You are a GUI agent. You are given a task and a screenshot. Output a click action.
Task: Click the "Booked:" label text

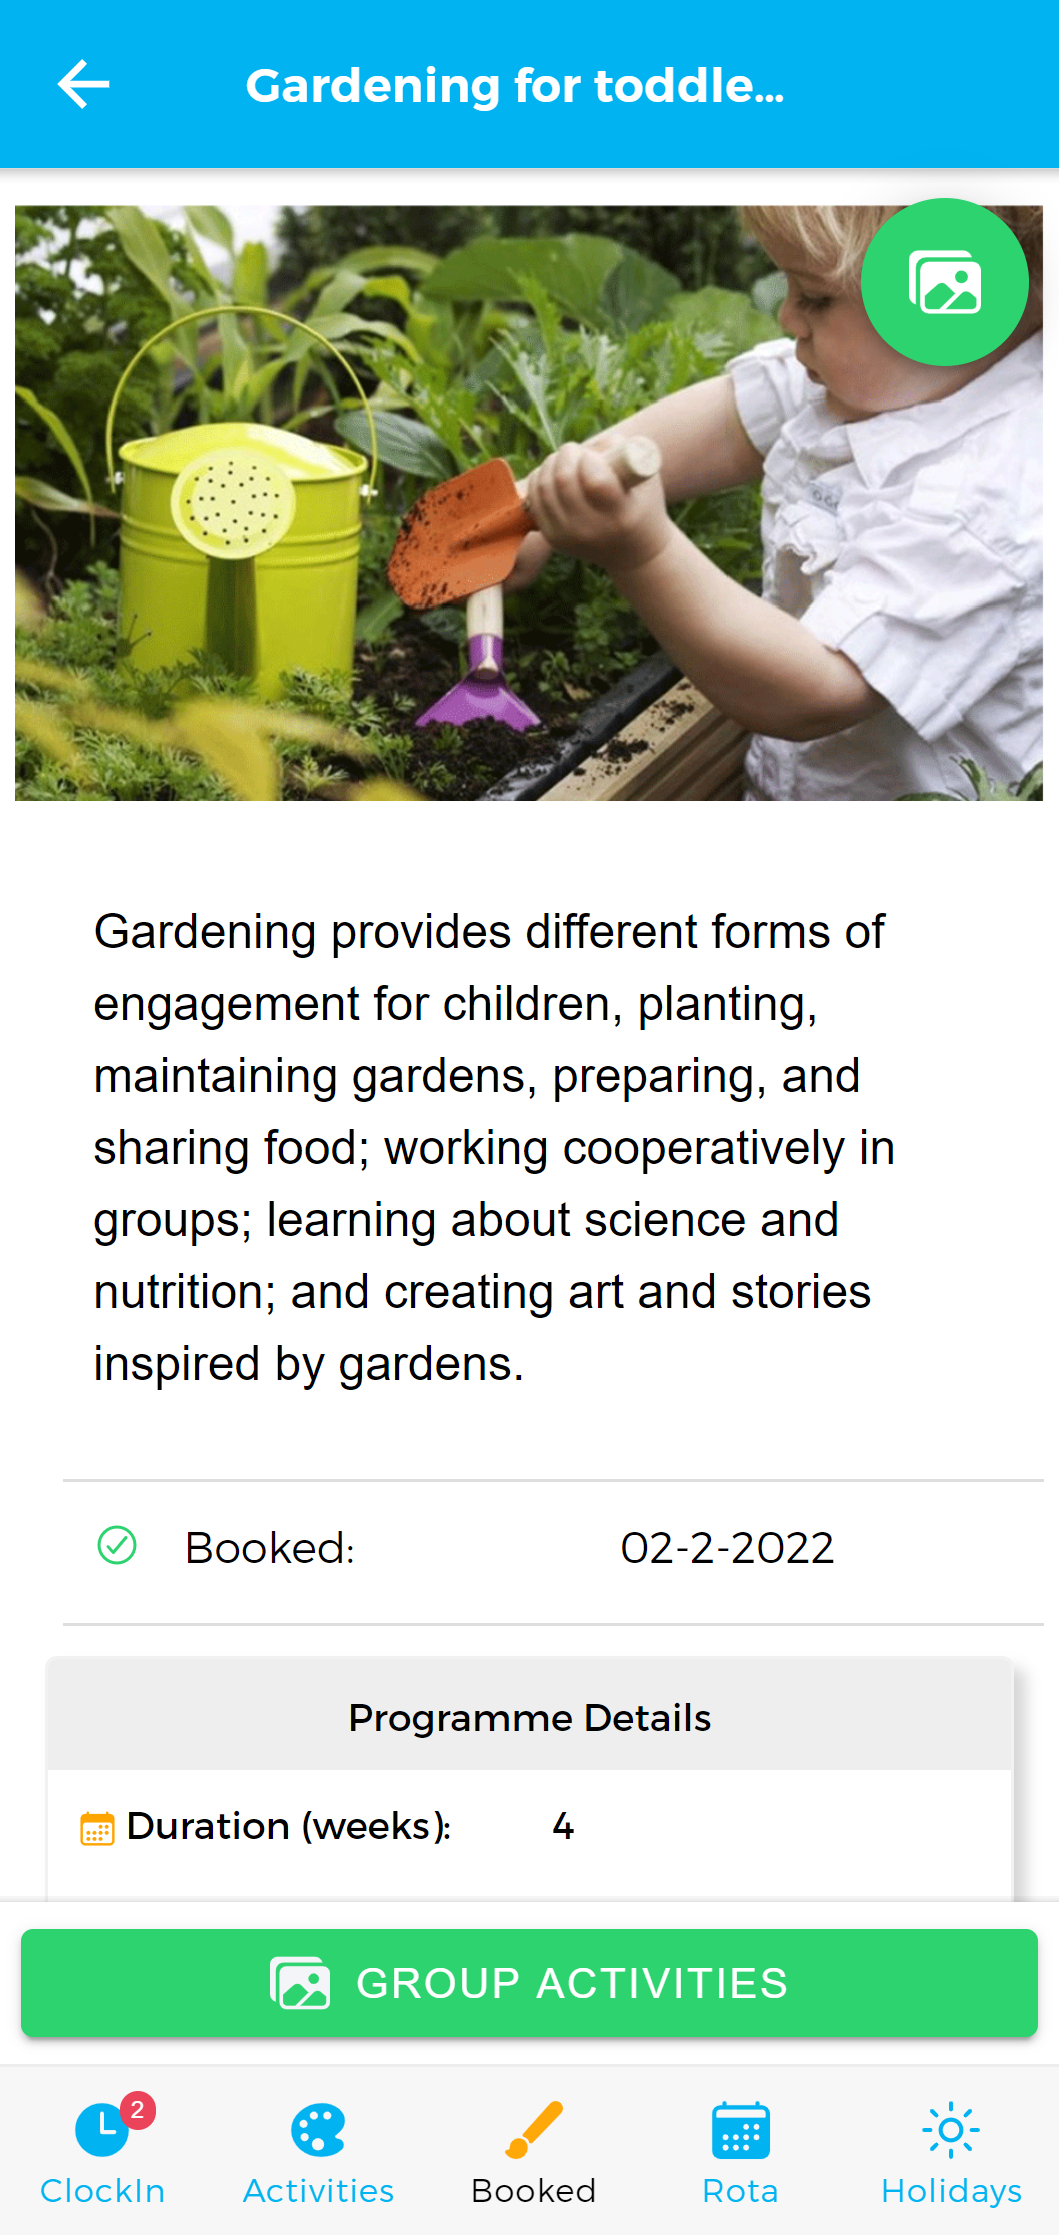(270, 1548)
